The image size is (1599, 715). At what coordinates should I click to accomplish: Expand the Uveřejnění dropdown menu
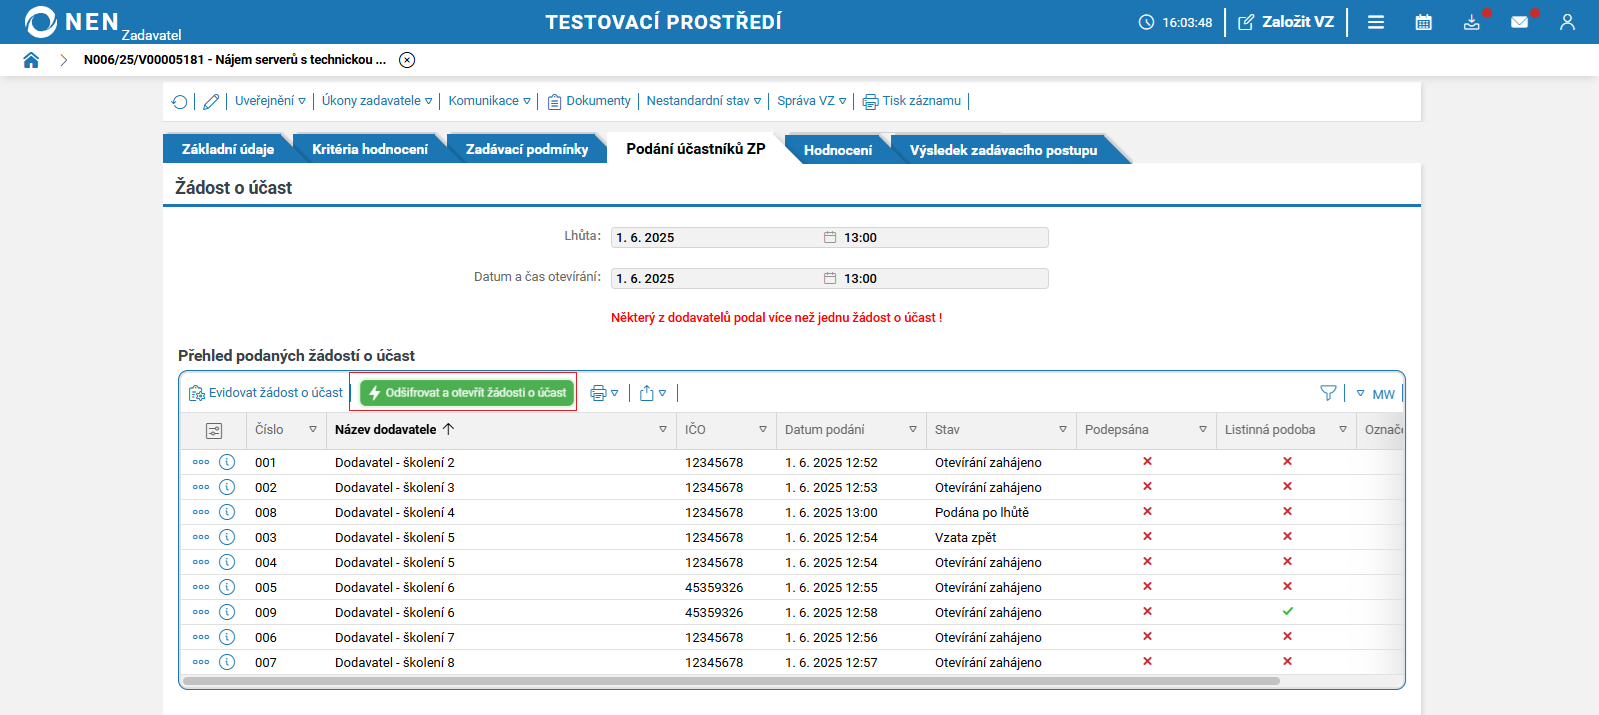[270, 101]
